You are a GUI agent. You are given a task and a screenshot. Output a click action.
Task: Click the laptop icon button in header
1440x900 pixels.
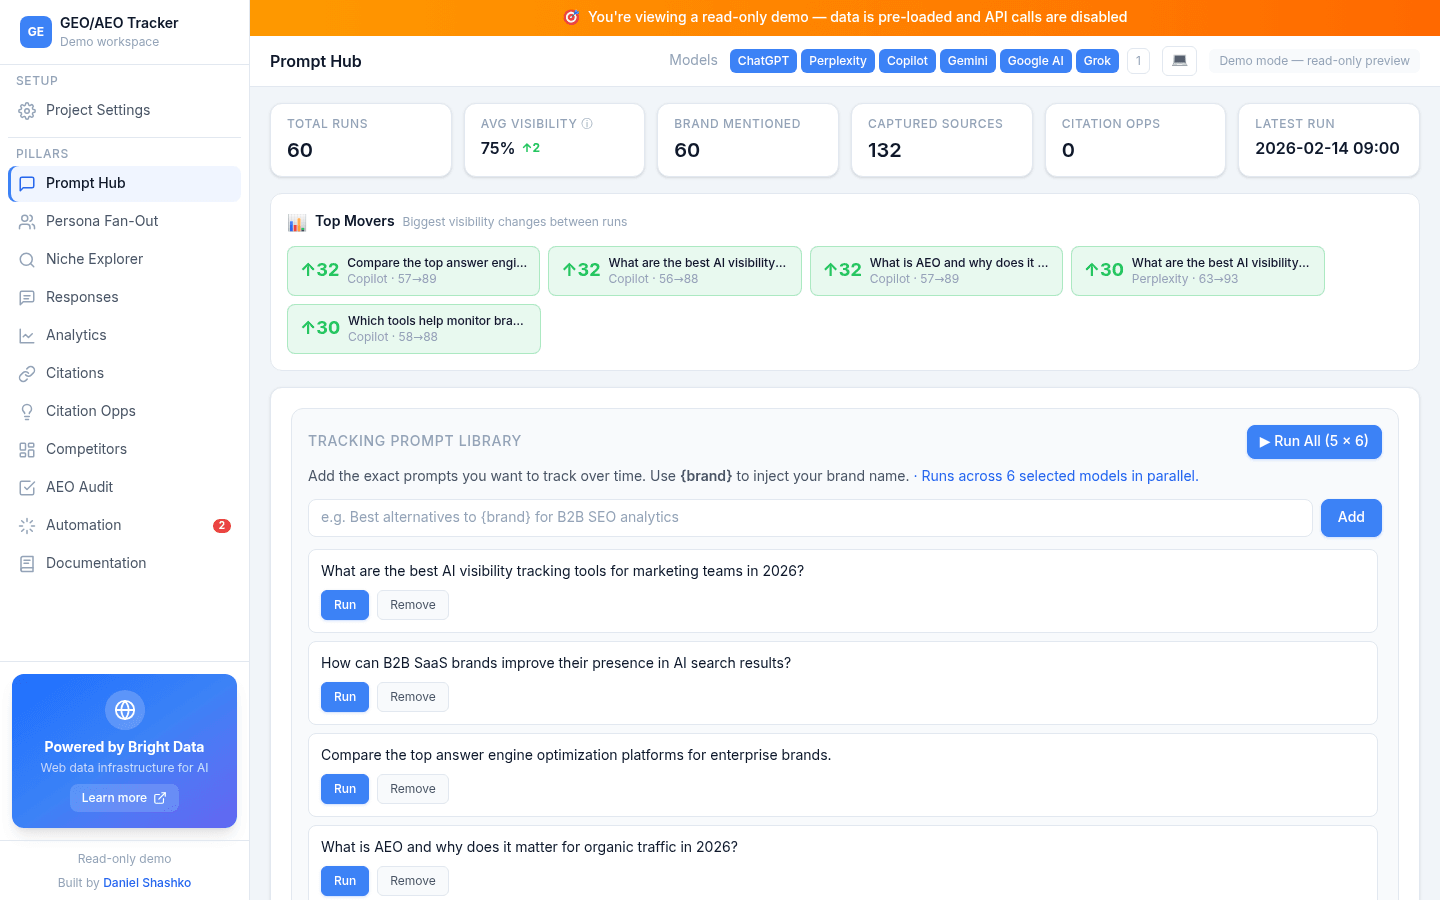1179,61
